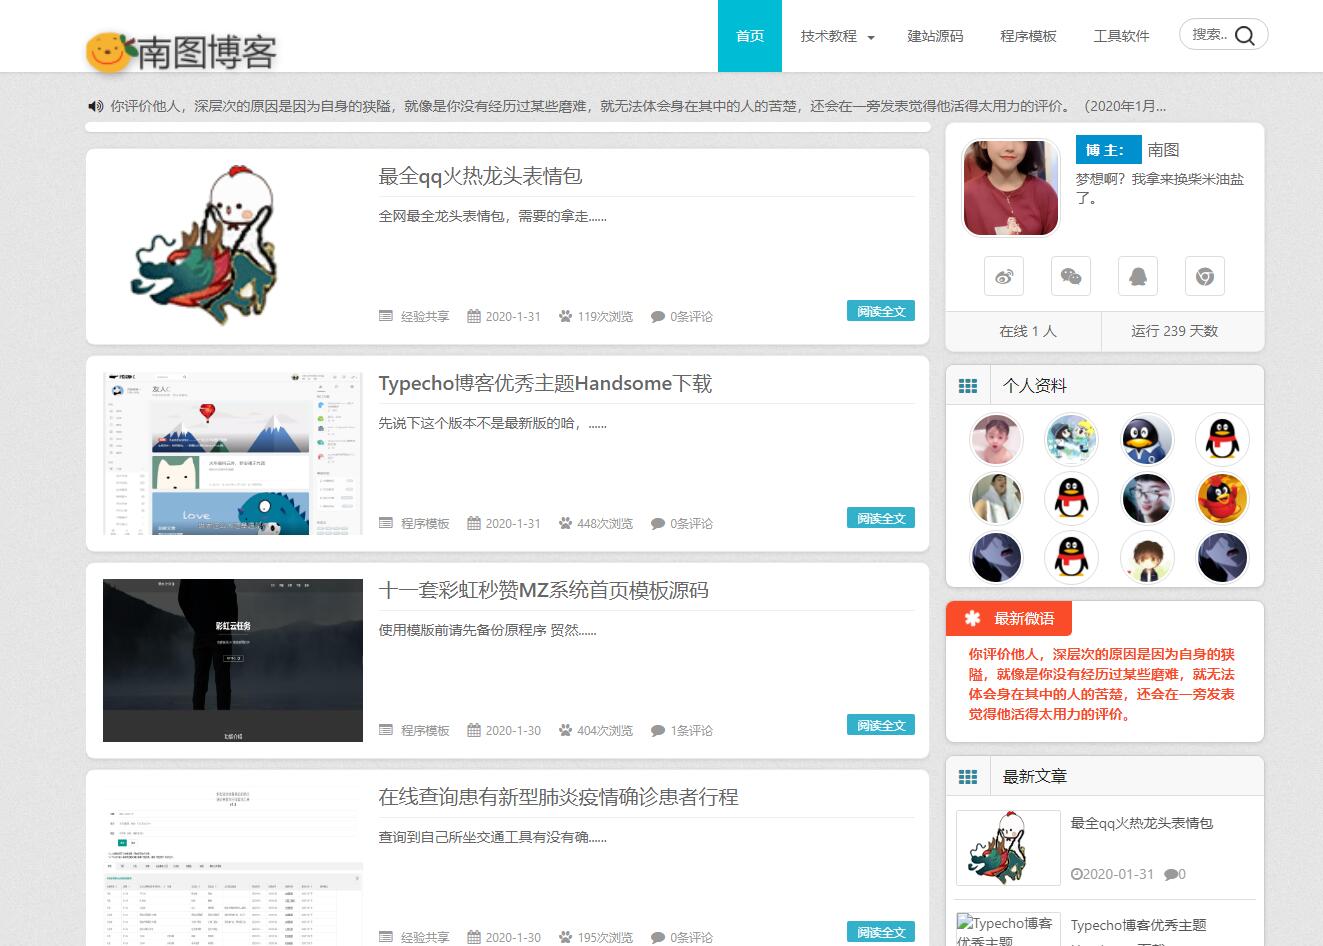
Task: Open the 程序模板 menu item
Action: pos(1028,36)
